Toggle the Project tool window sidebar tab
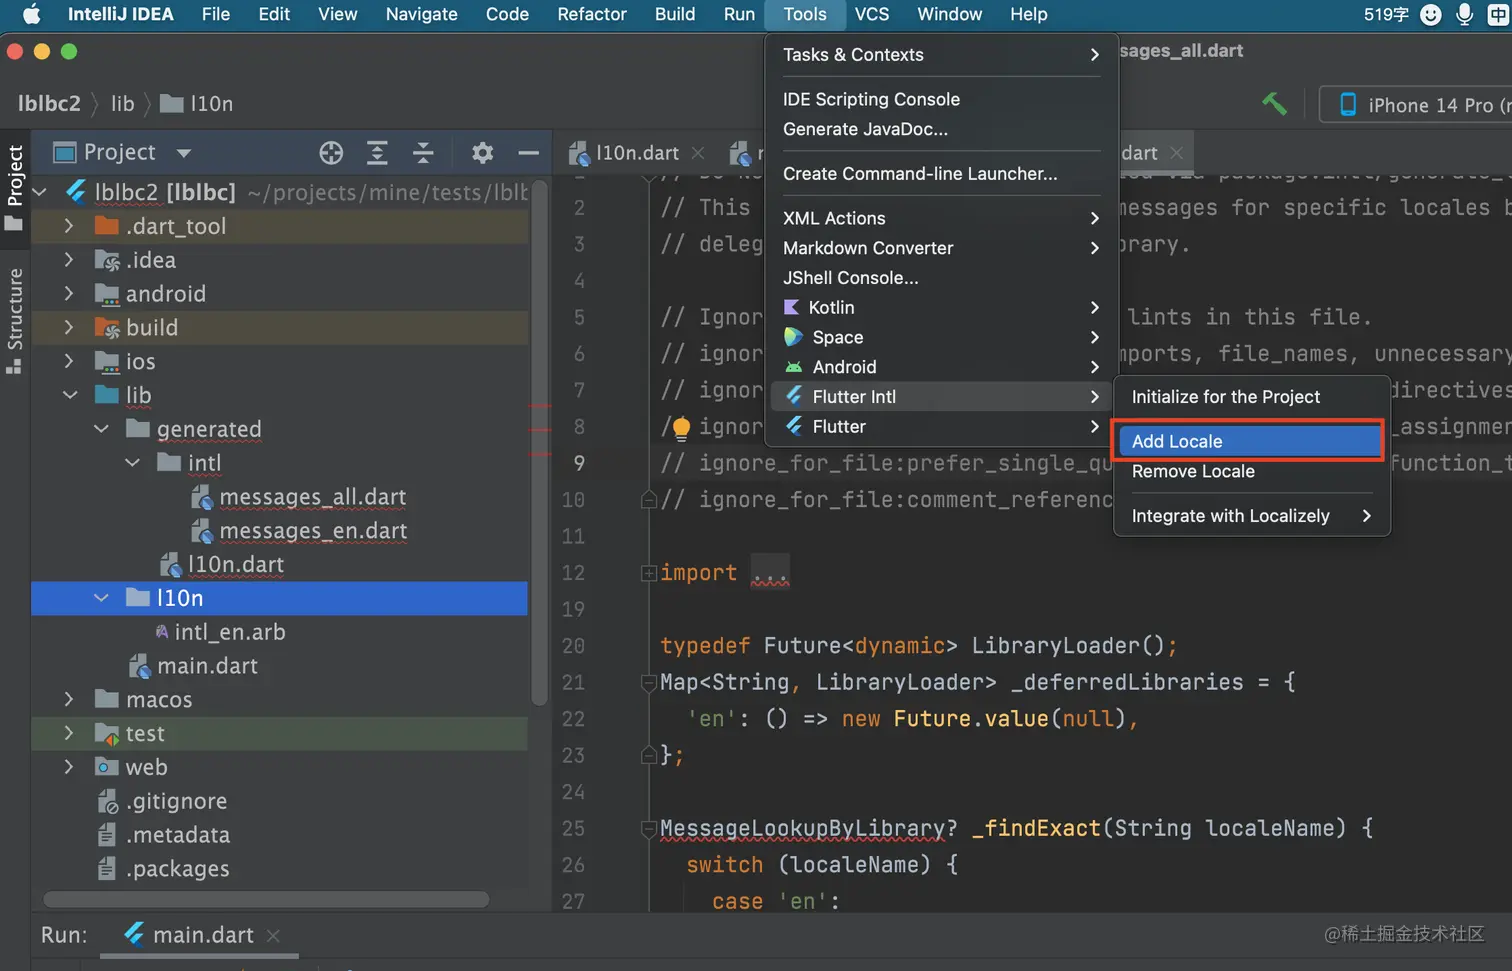Image resolution: width=1512 pixels, height=971 pixels. [15, 186]
